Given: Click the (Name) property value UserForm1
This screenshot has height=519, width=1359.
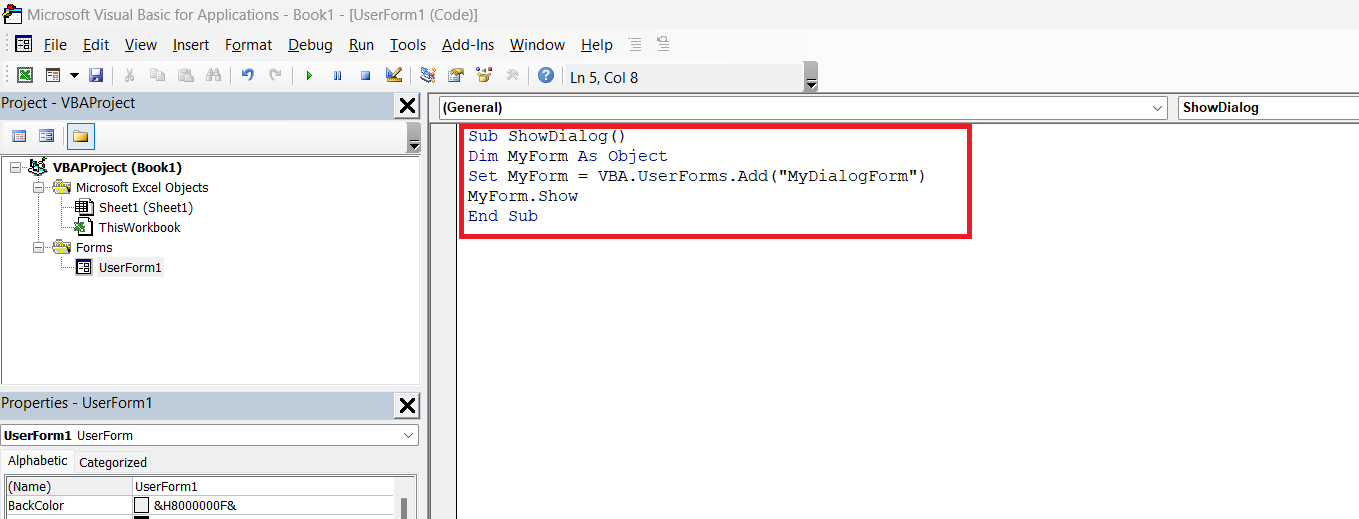Looking at the screenshot, I should point(265,486).
